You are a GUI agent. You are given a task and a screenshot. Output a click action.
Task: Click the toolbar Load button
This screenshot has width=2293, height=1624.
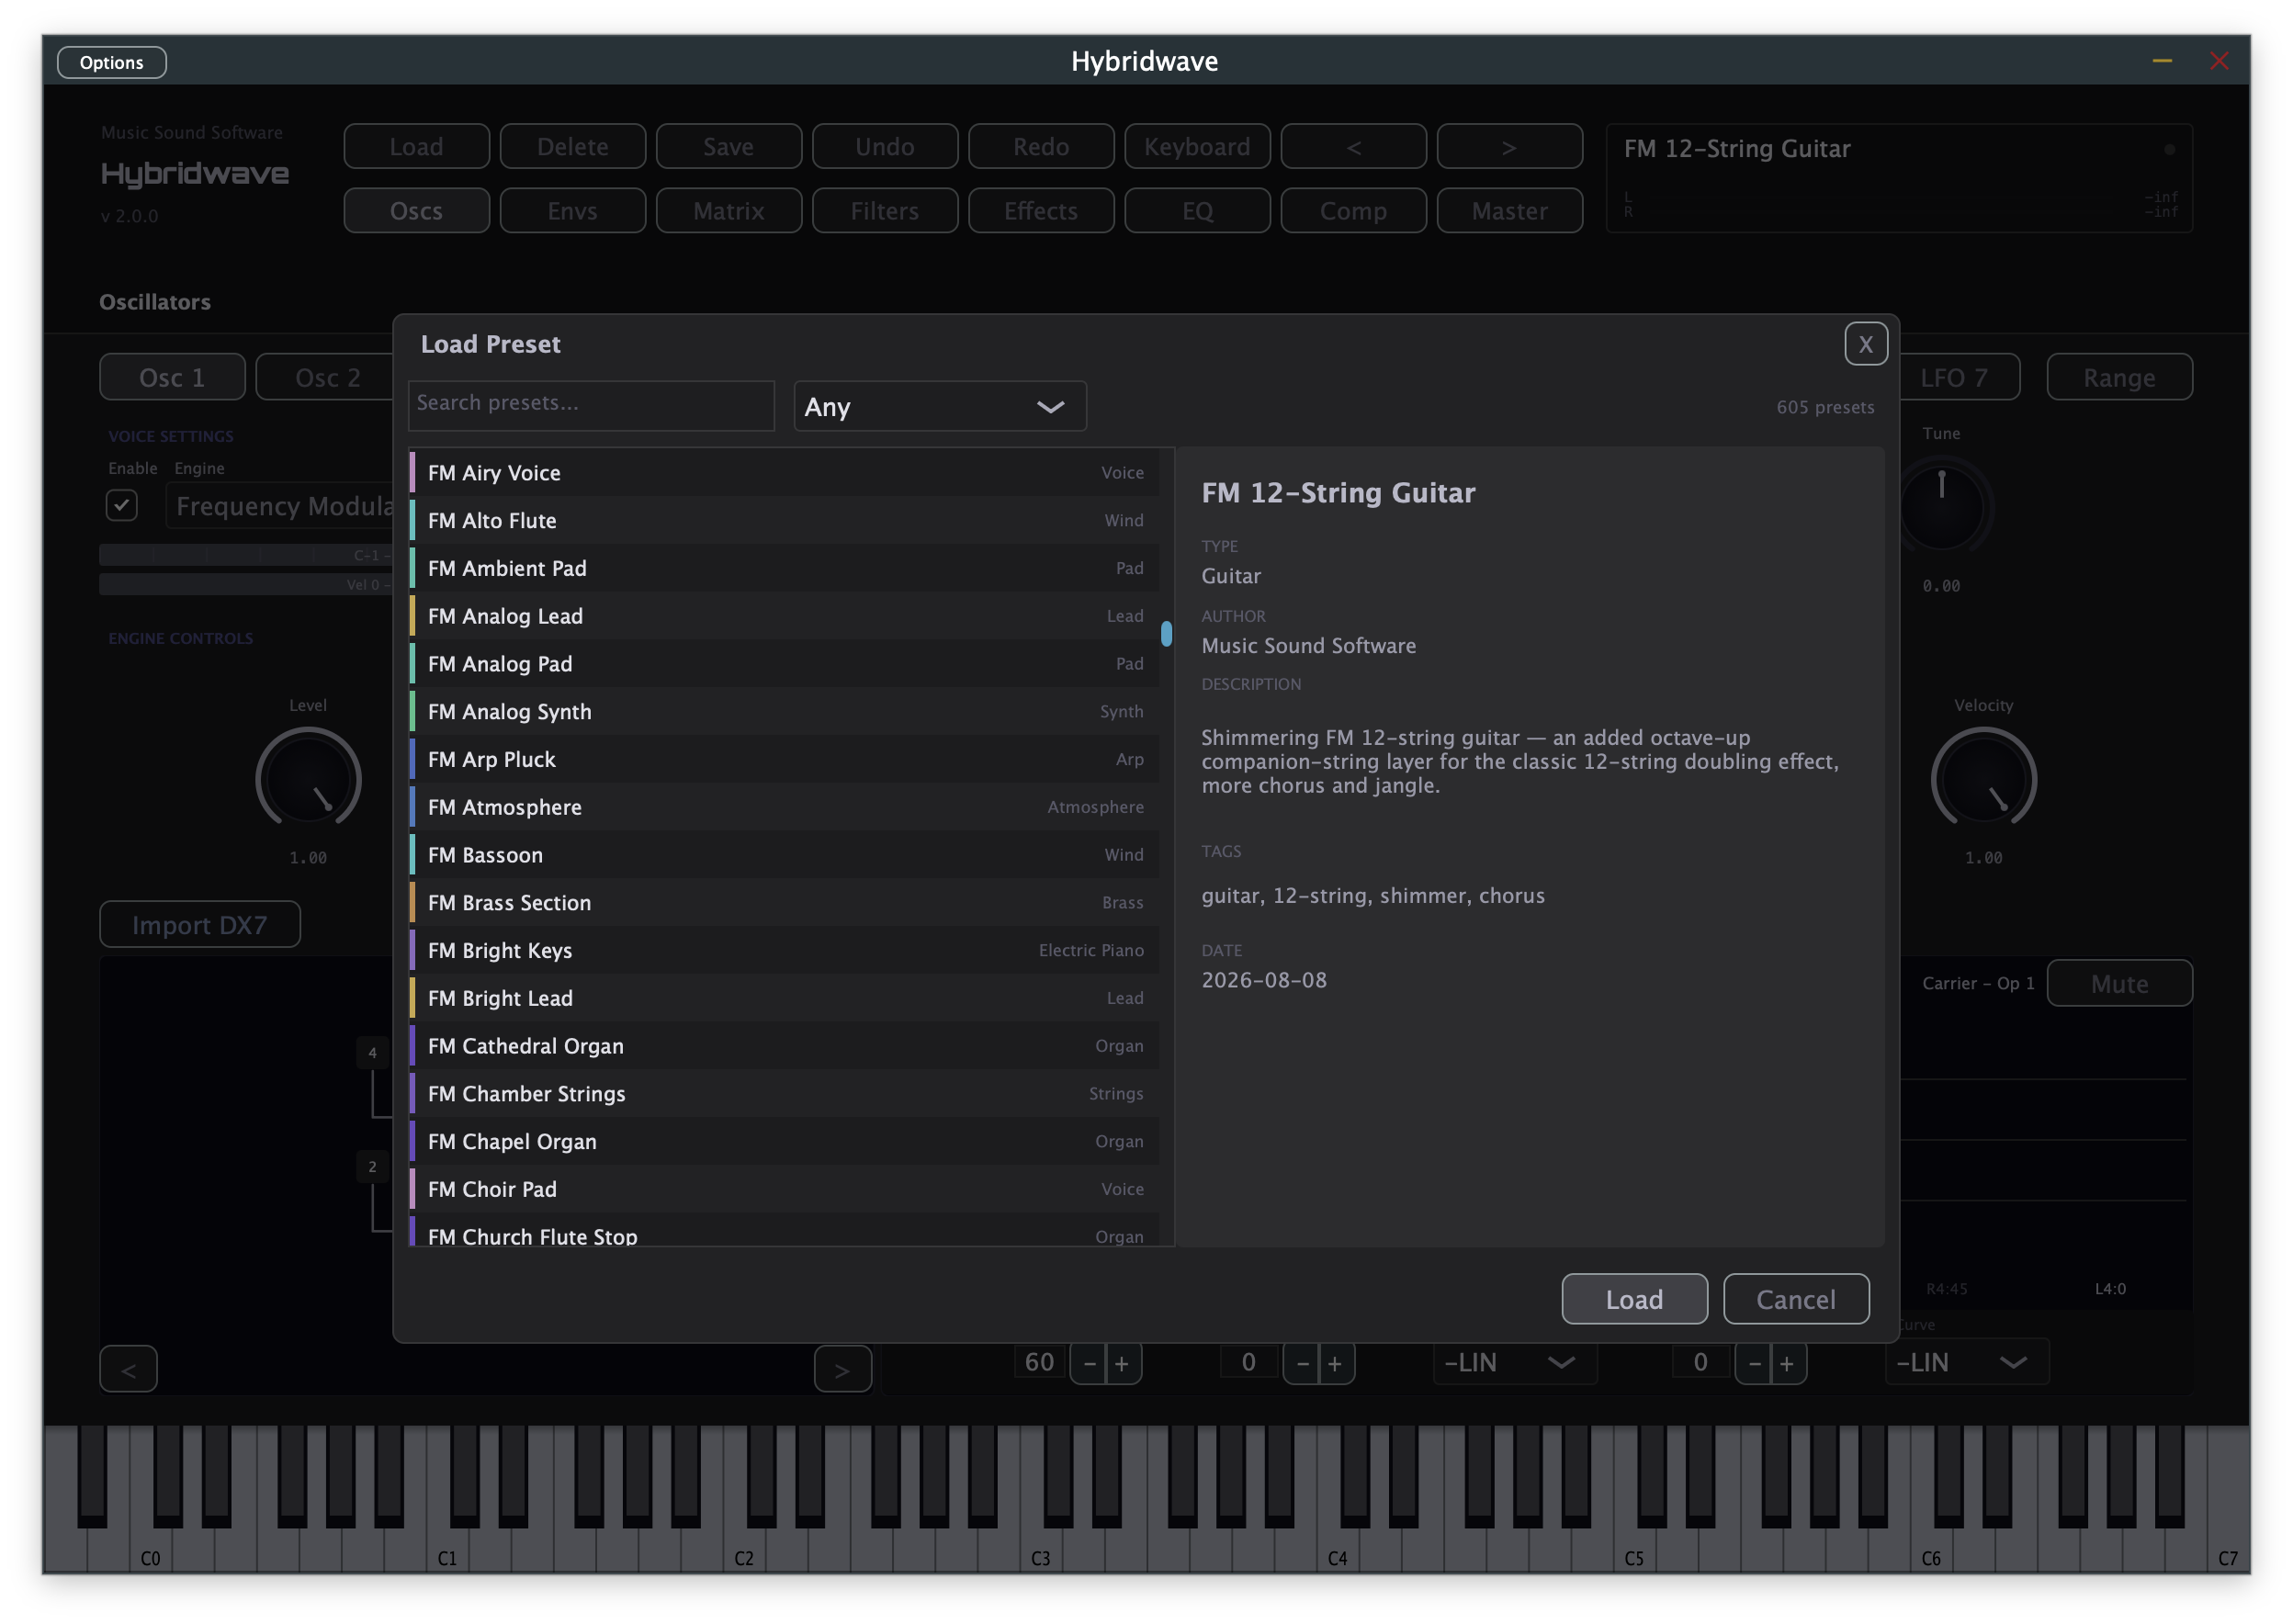[417, 147]
